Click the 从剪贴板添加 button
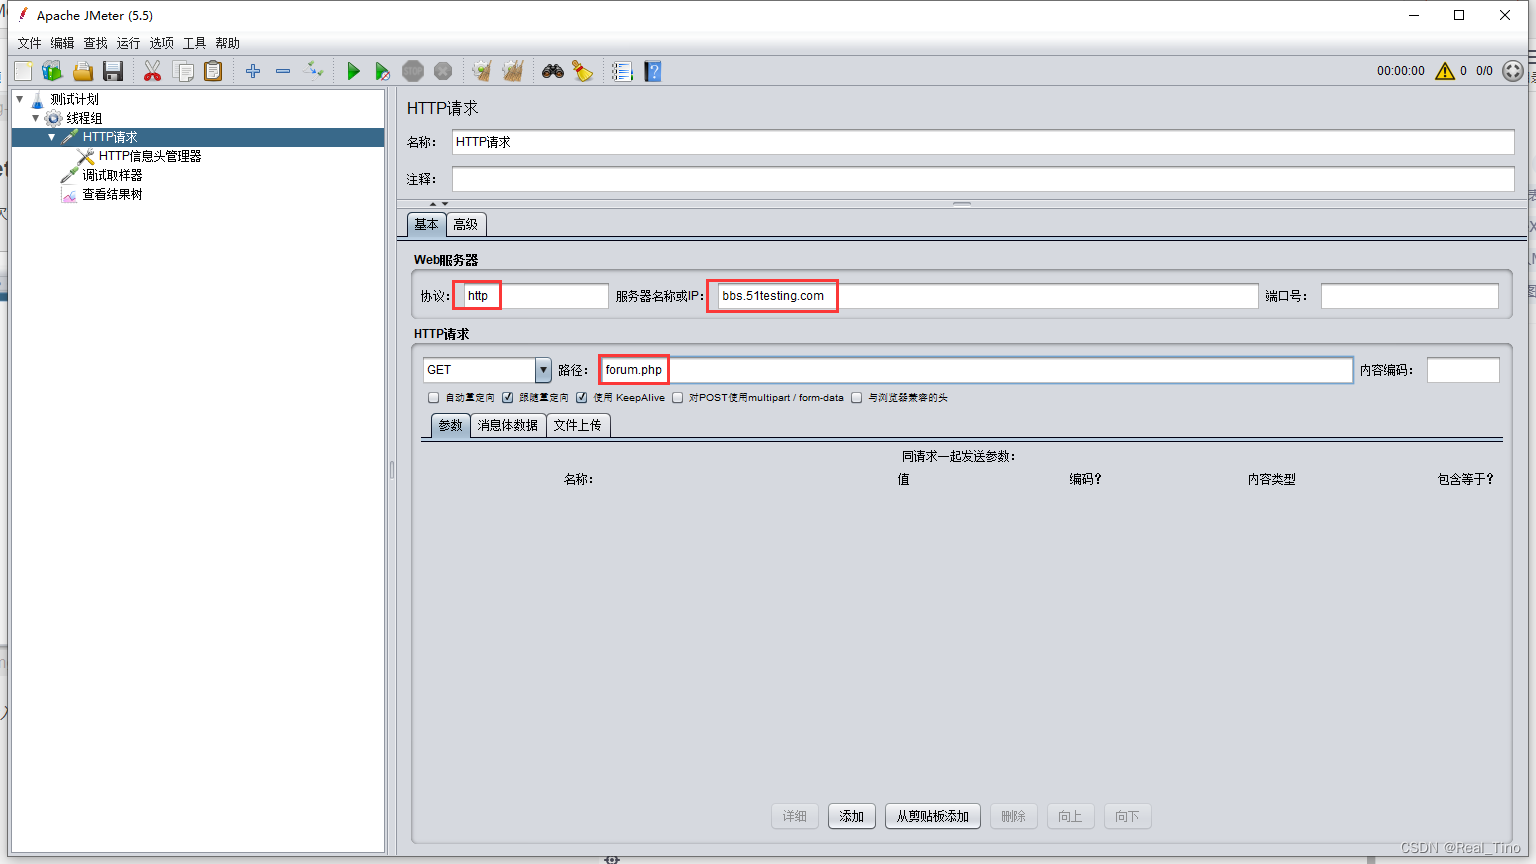 coord(933,816)
